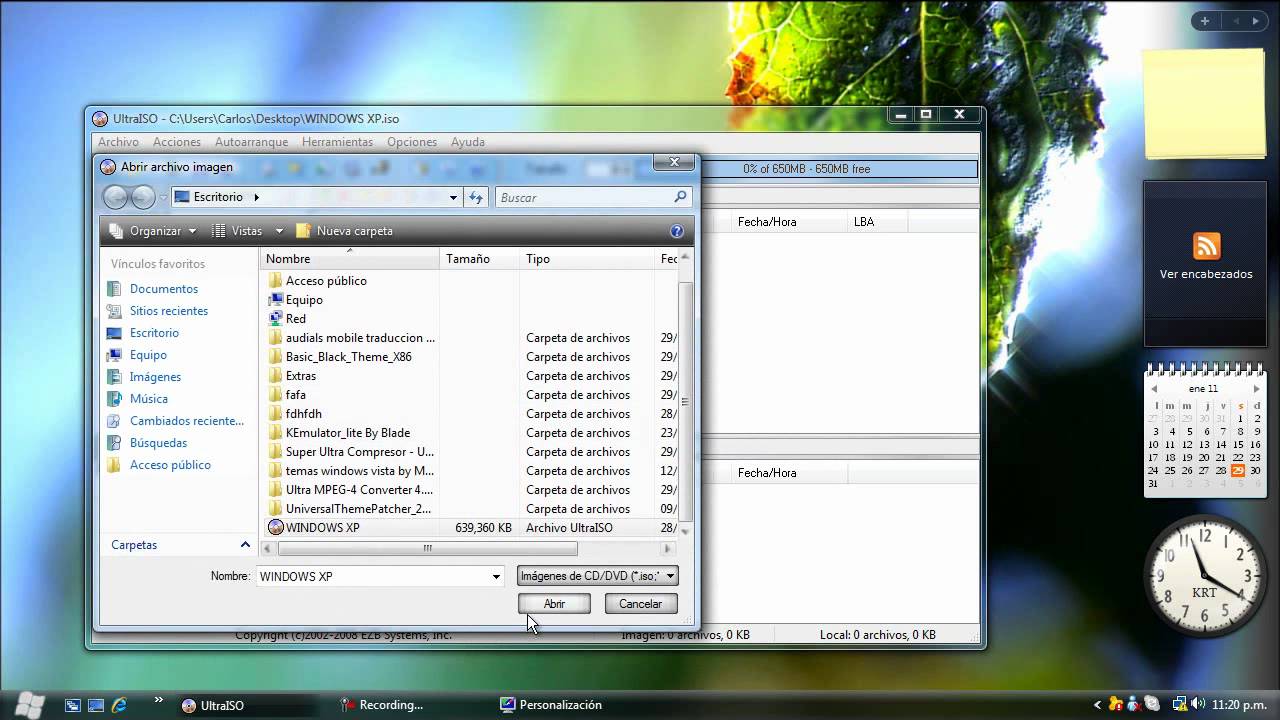This screenshot has width=1280, height=720.
Task: Open the Imágenes de CD/DVD file type dropdown
Action: tap(598, 576)
